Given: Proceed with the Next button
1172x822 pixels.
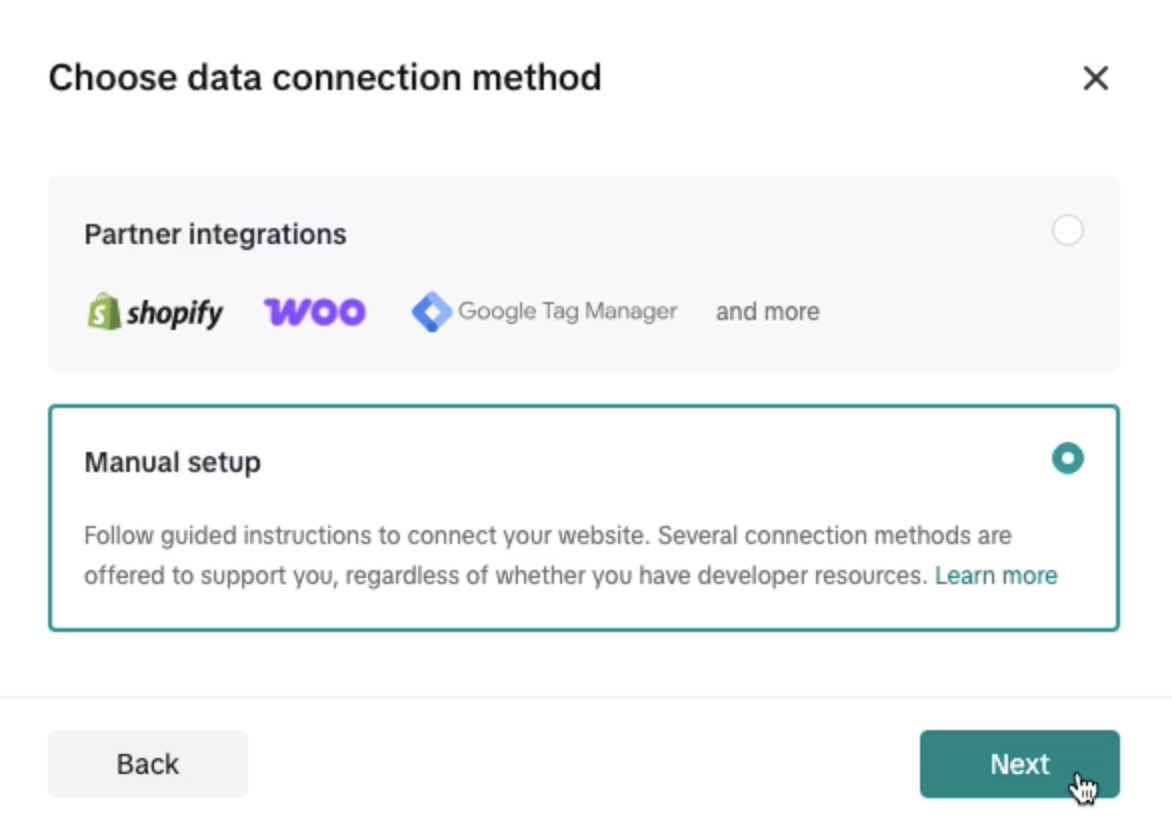Looking at the screenshot, I should pos(1019,764).
